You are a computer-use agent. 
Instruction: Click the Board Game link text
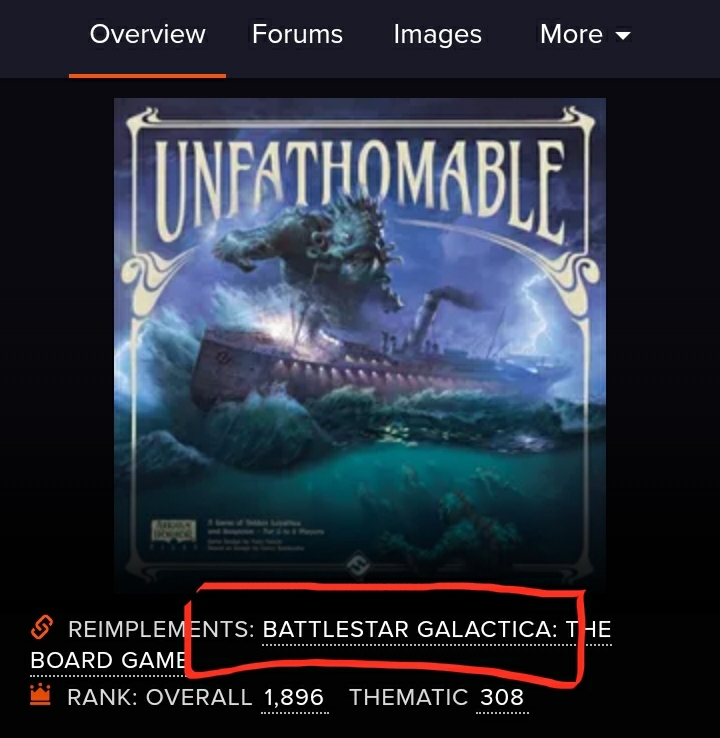(x=108, y=660)
